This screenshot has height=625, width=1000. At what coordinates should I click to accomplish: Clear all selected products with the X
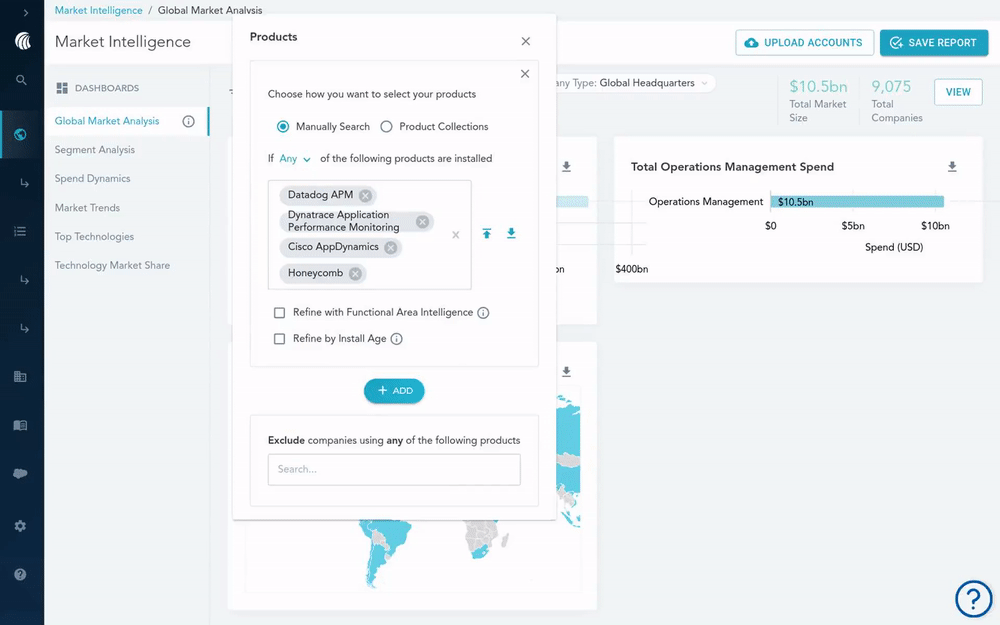pyautogui.click(x=455, y=235)
